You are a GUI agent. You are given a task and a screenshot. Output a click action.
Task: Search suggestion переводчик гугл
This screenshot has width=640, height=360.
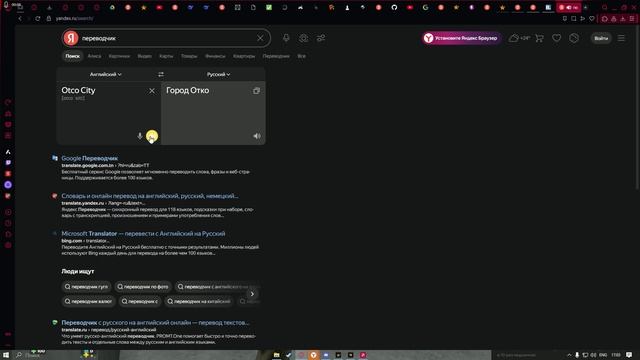click(x=86, y=287)
